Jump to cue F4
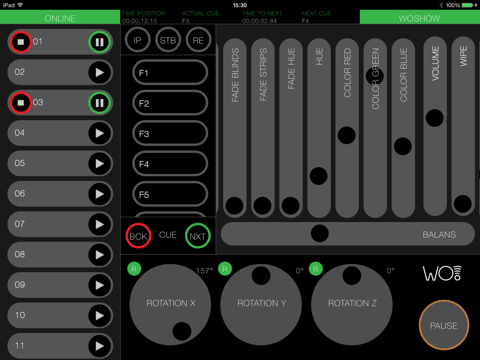The height and width of the screenshot is (360, 480). coord(170,164)
